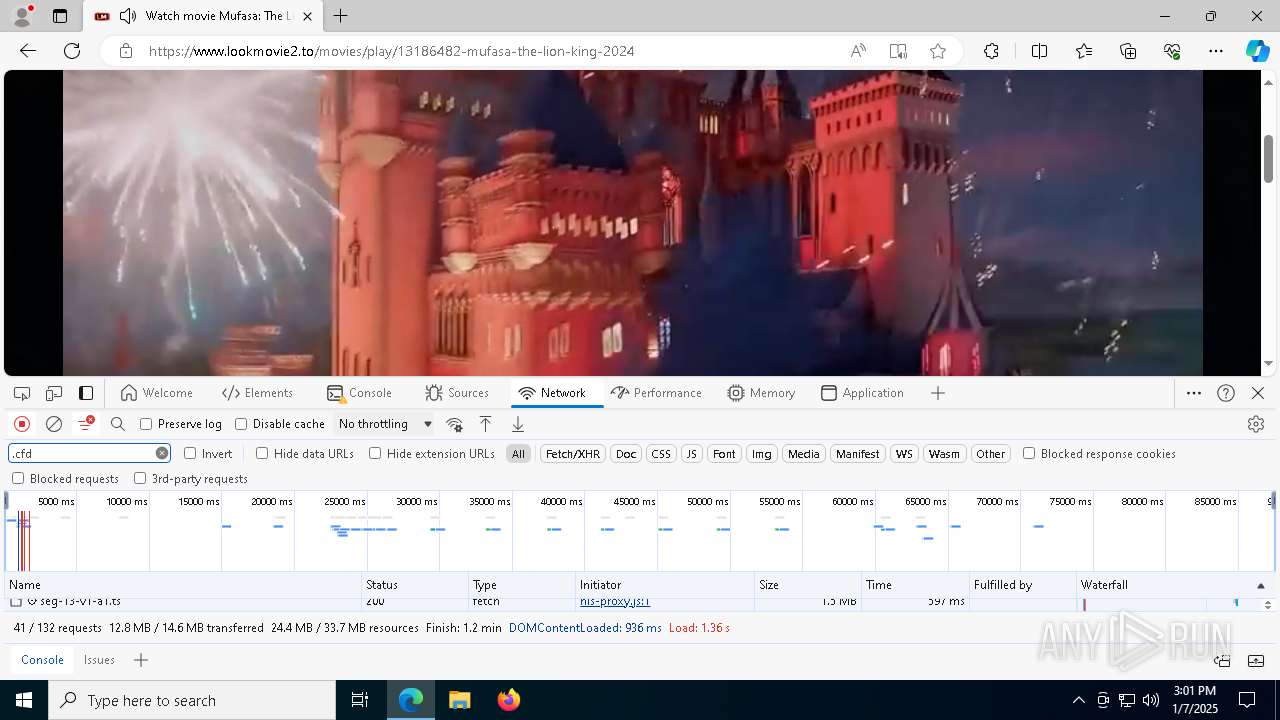
Task: Toggle device emulation mode
Action: point(54,393)
